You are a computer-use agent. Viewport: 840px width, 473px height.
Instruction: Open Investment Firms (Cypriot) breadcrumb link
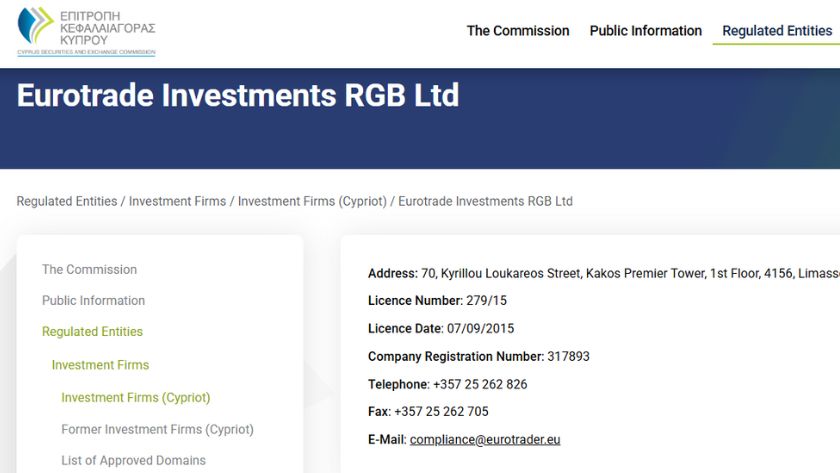tap(312, 201)
